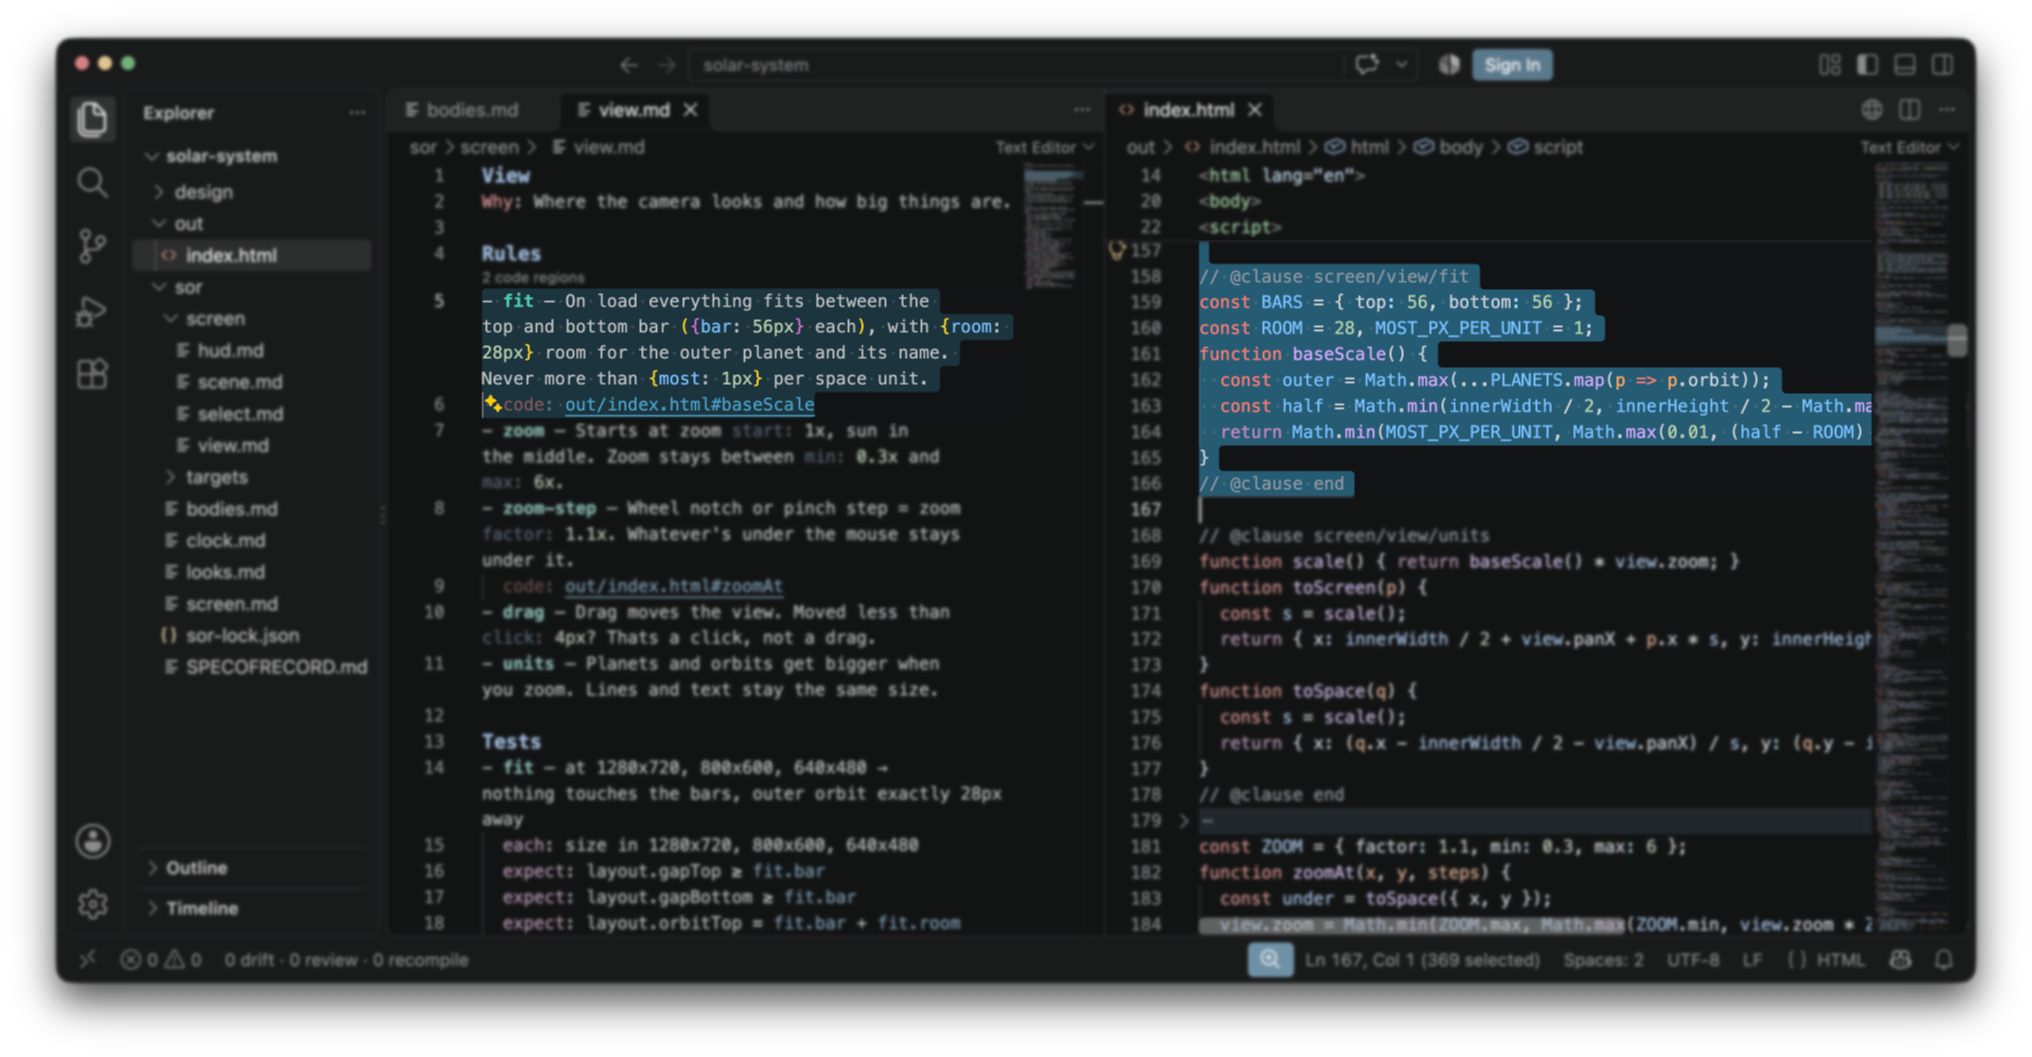
Task: Click the Sign In button
Action: pos(1512,65)
